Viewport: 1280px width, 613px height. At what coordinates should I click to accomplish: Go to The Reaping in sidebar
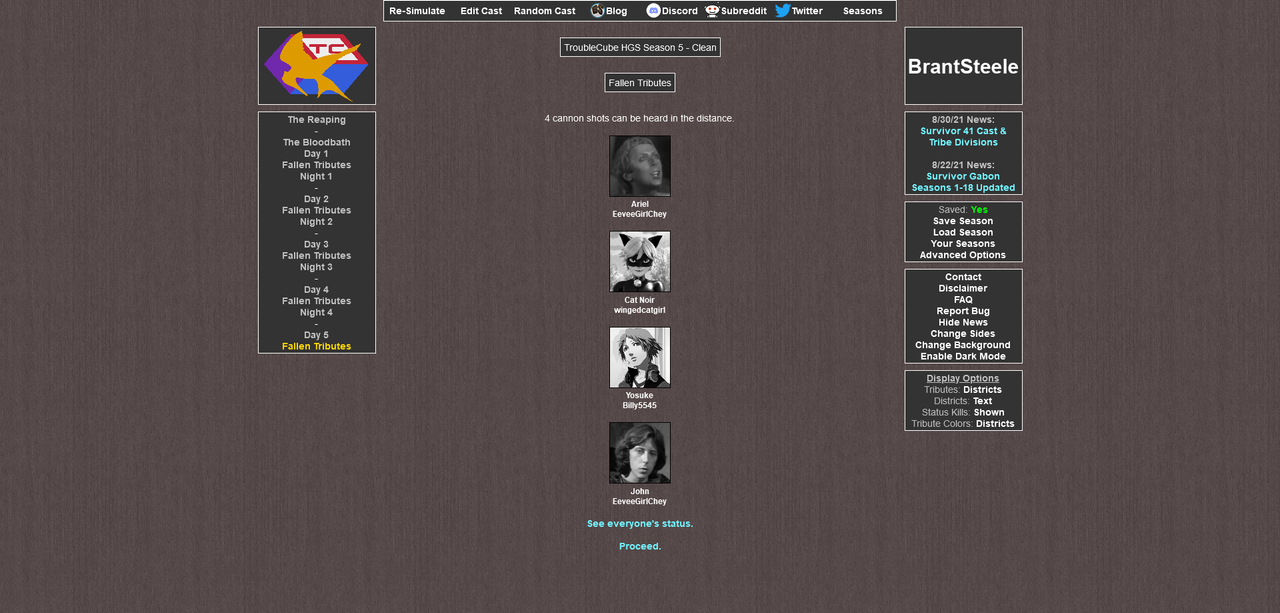click(317, 120)
